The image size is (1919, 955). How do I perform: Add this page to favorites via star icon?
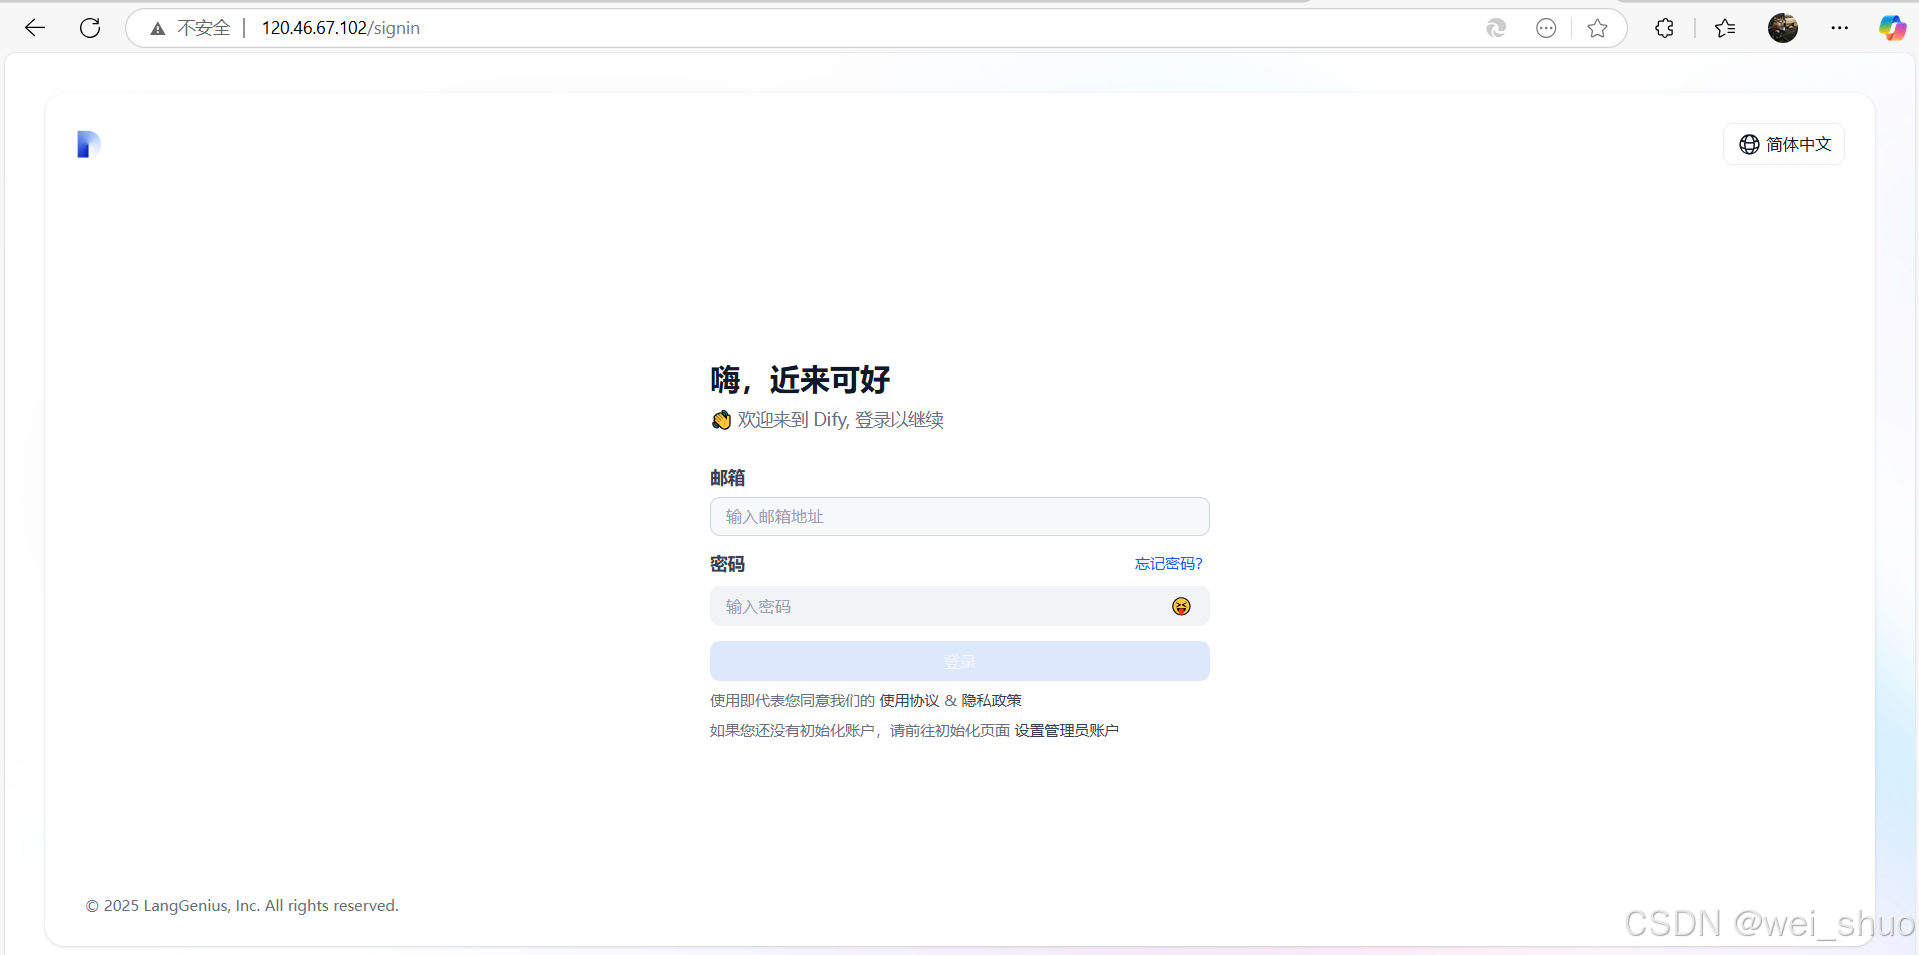pos(1597,28)
